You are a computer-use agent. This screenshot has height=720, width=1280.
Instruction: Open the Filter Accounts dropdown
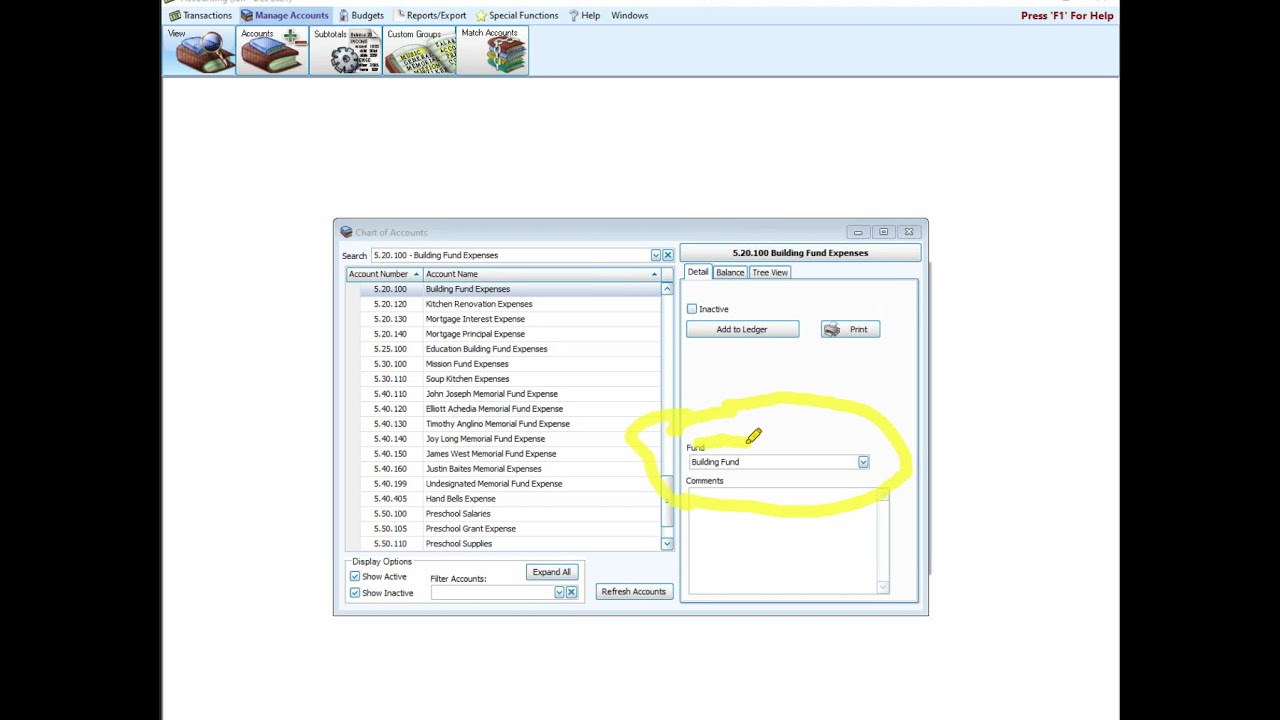[x=558, y=592]
